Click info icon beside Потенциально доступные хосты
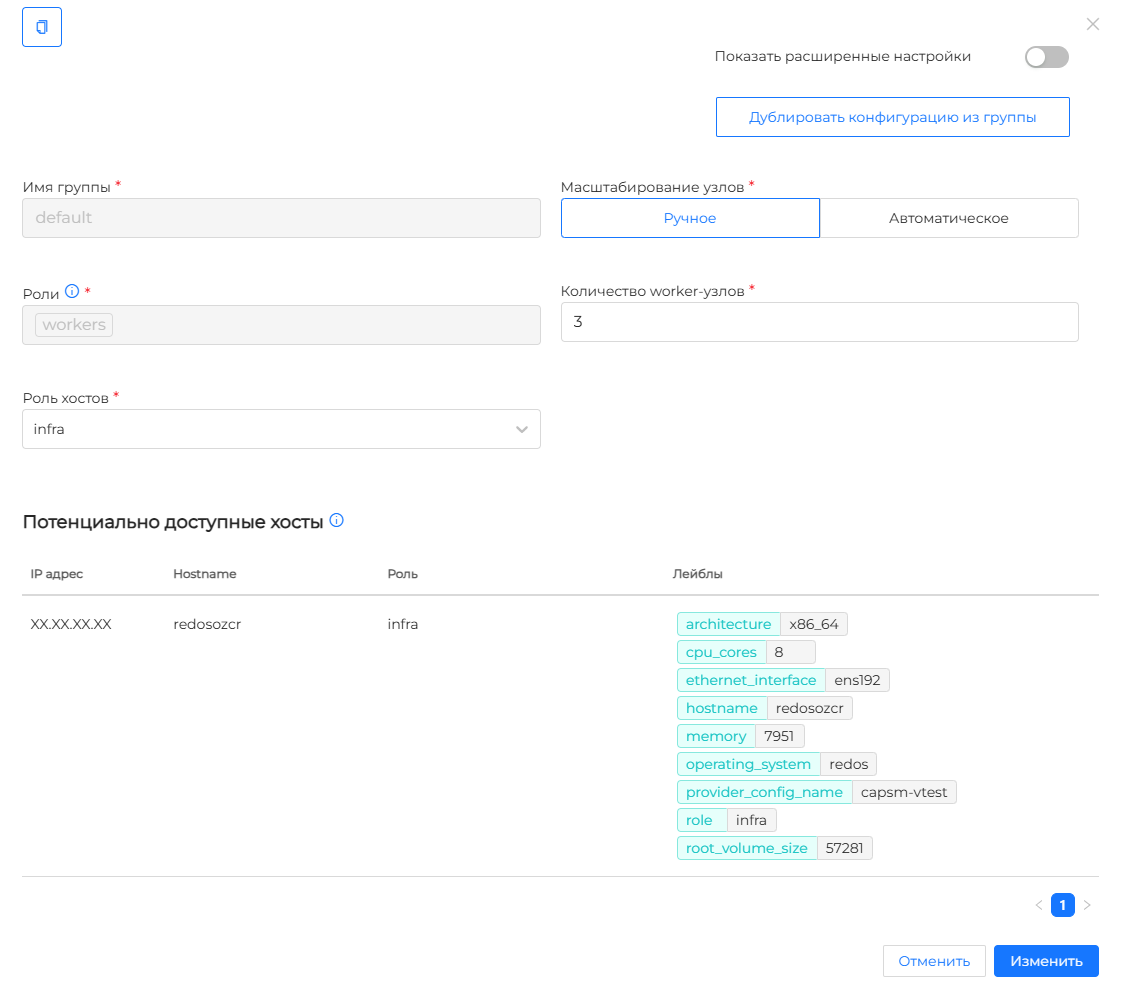The width and height of the screenshot is (1148, 992). tap(336, 521)
